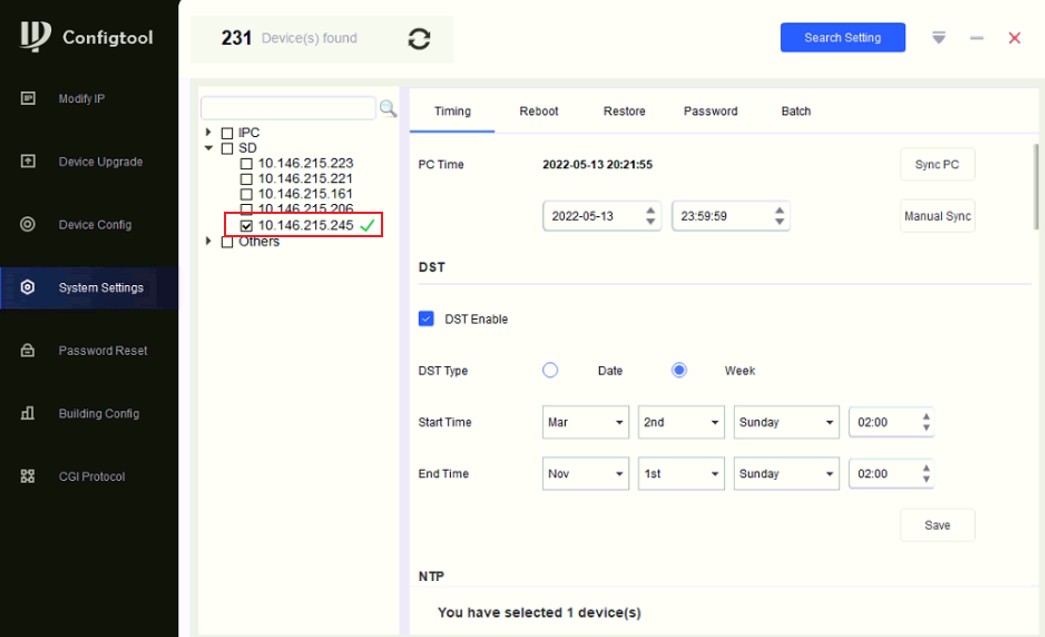This screenshot has height=637, width=1045.
Task: Expand the Others tree node
Action: [x=209, y=241]
